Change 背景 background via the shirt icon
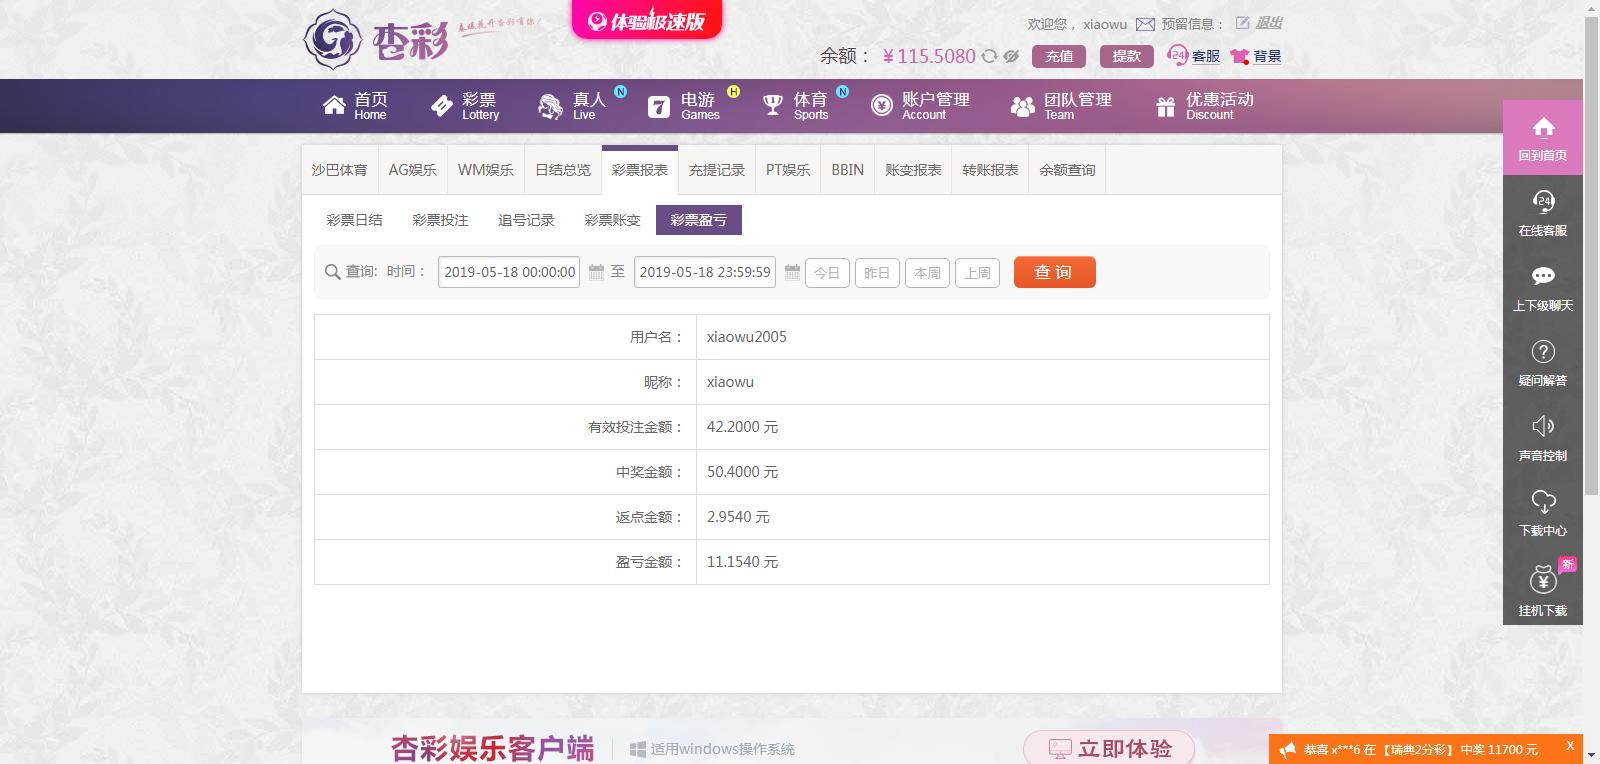 1256,56
